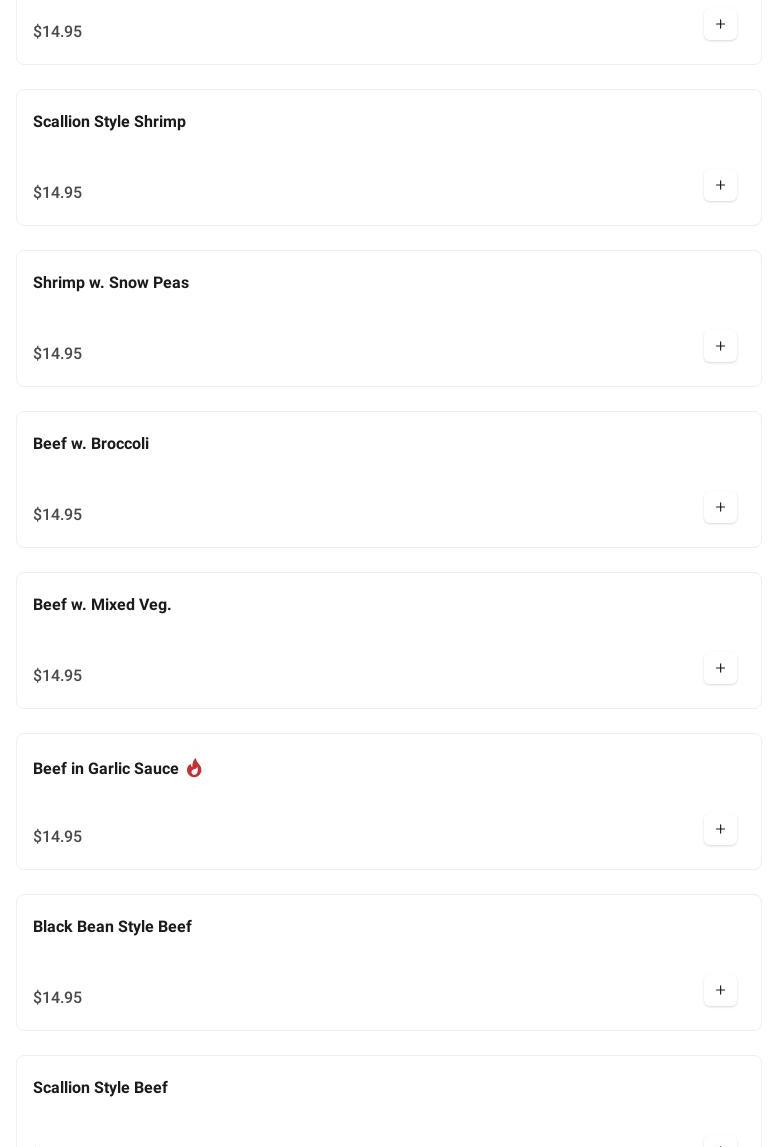Add Beef w. Mixed Veg. to order

(x=720, y=669)
